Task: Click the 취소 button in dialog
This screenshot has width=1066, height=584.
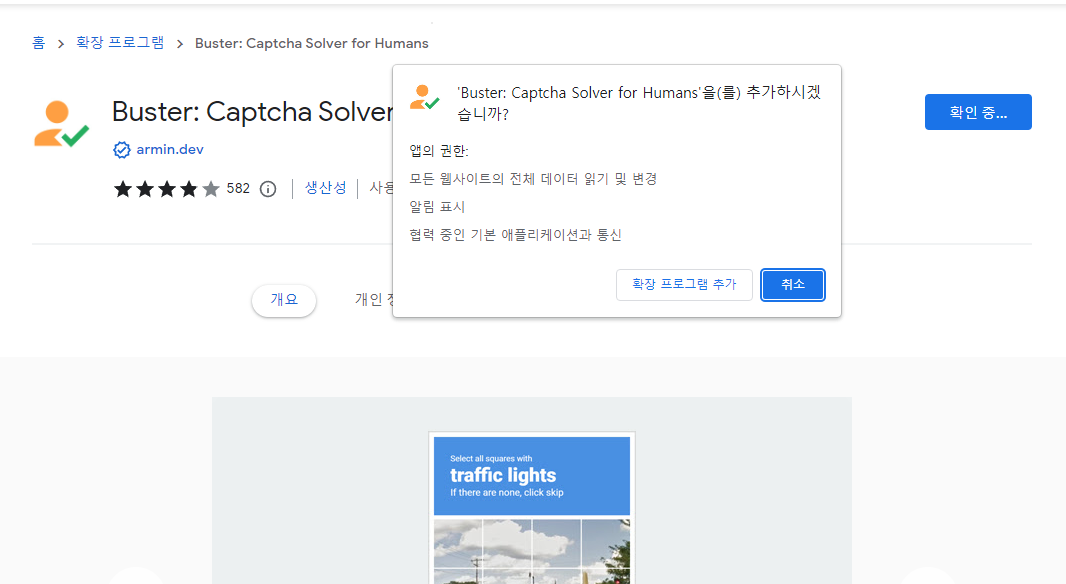Action: (x=793, y=284)
